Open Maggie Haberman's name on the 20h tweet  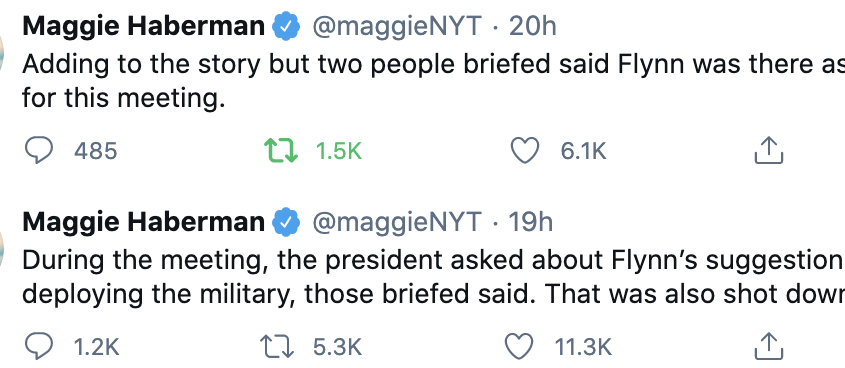coord(144,26)
